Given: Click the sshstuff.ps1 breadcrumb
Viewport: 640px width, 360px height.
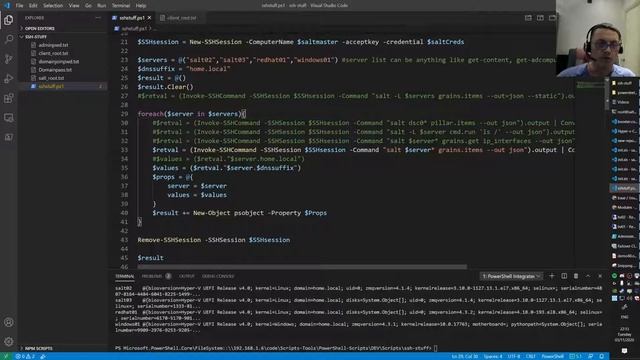Looking at the screenshot, I should pos(134,29).
